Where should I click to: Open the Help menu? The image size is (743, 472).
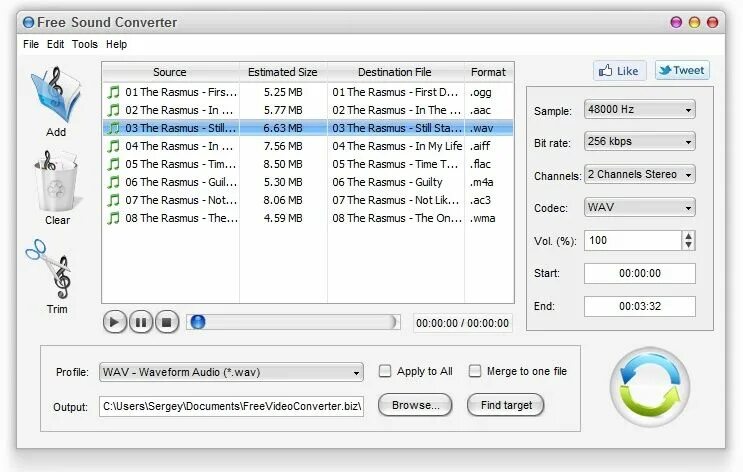coord(117,44)
